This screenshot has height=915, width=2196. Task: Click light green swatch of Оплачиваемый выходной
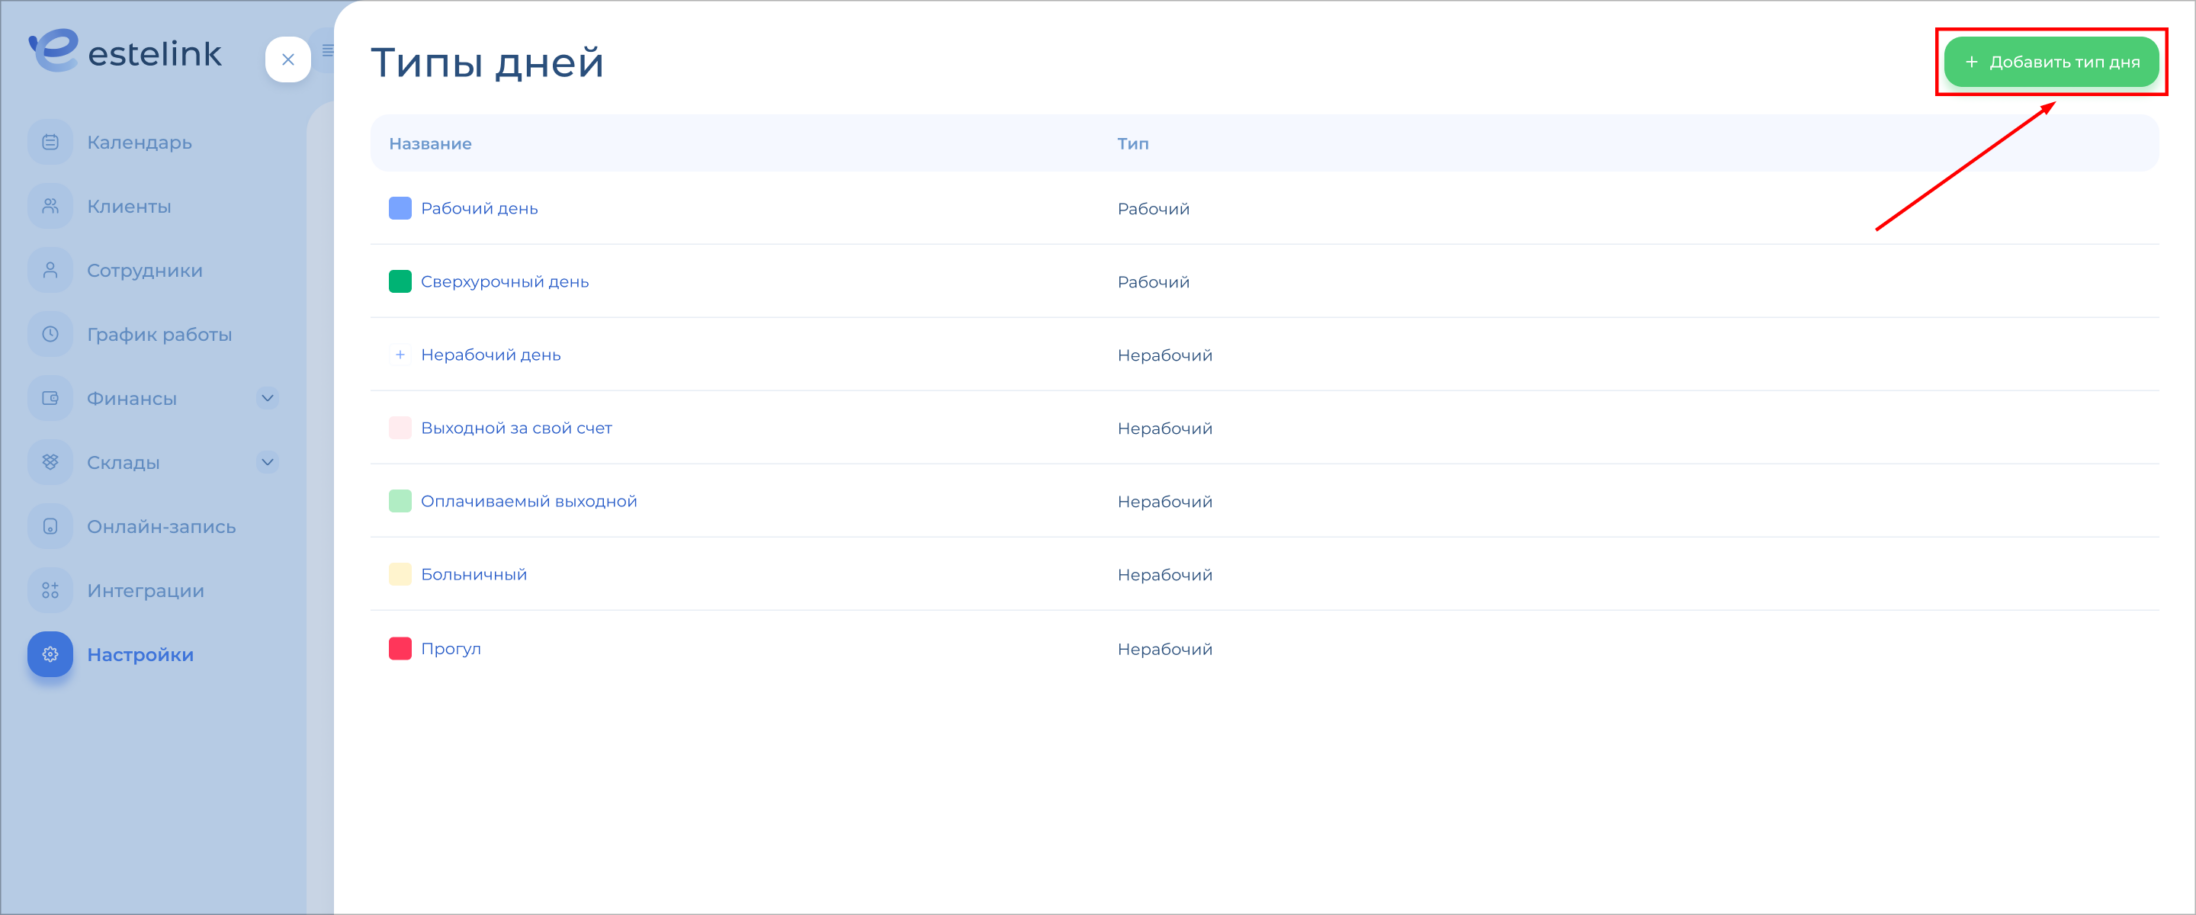400,501
